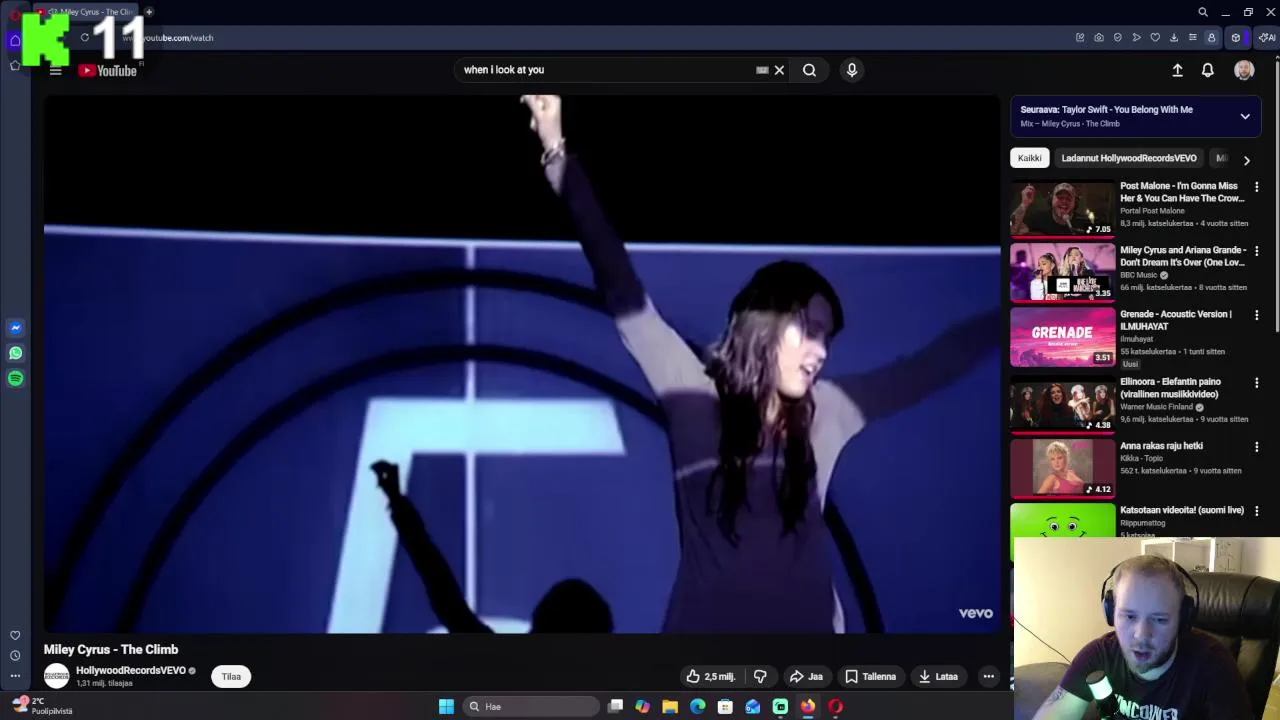The width and height of the screenshot is (1280, 720).
Task: Open options menu for Anna rakas raju hetki
Action: 1257,447
